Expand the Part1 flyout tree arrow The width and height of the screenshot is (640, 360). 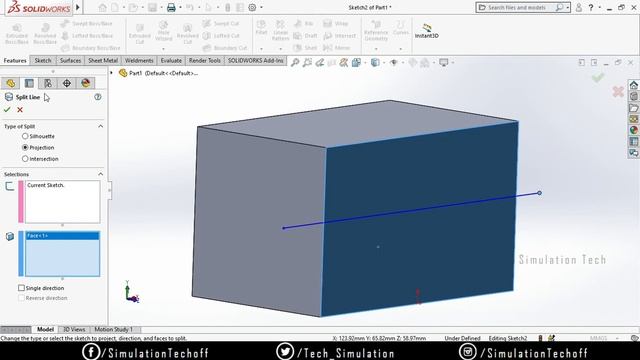[111, 73]
